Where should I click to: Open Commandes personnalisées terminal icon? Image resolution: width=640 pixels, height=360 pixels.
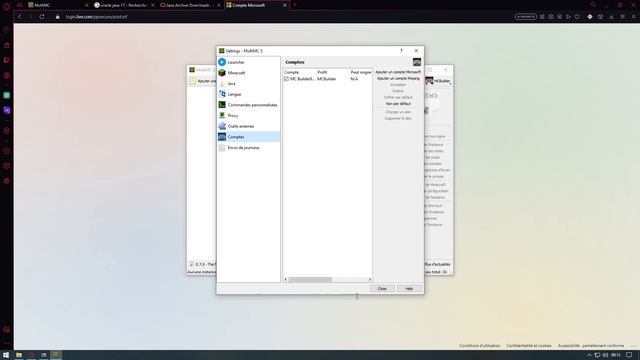[222, 104]
